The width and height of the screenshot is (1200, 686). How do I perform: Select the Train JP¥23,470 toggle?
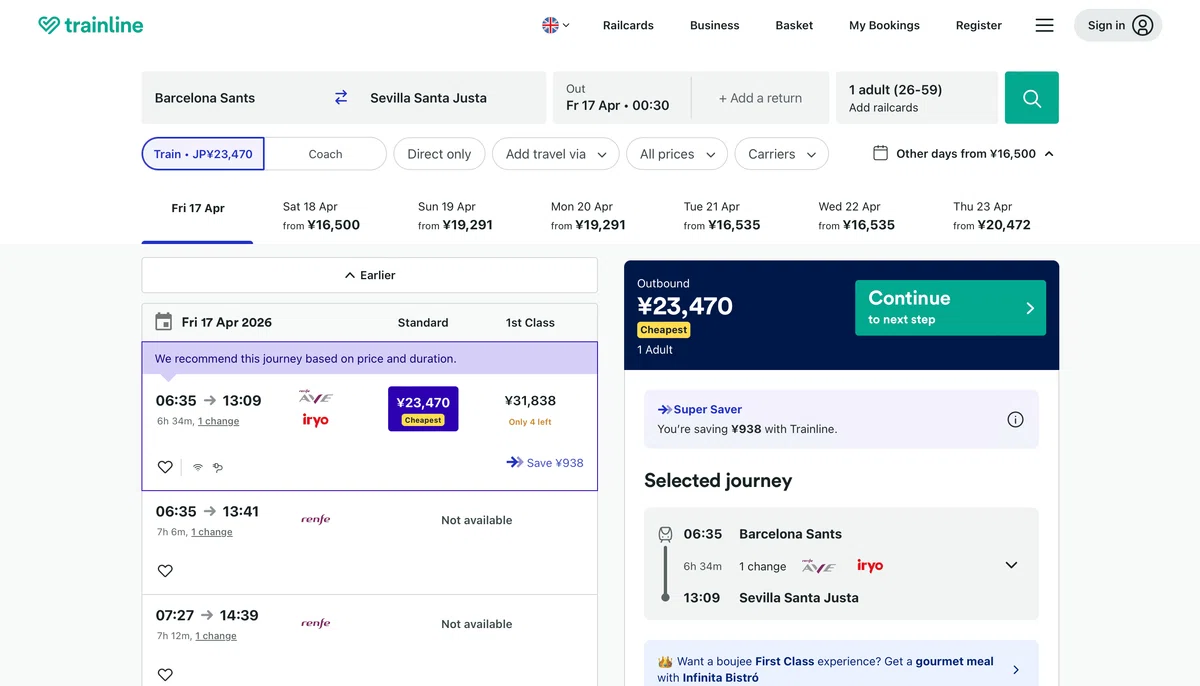pyautogui.click(x=203, y=154)
